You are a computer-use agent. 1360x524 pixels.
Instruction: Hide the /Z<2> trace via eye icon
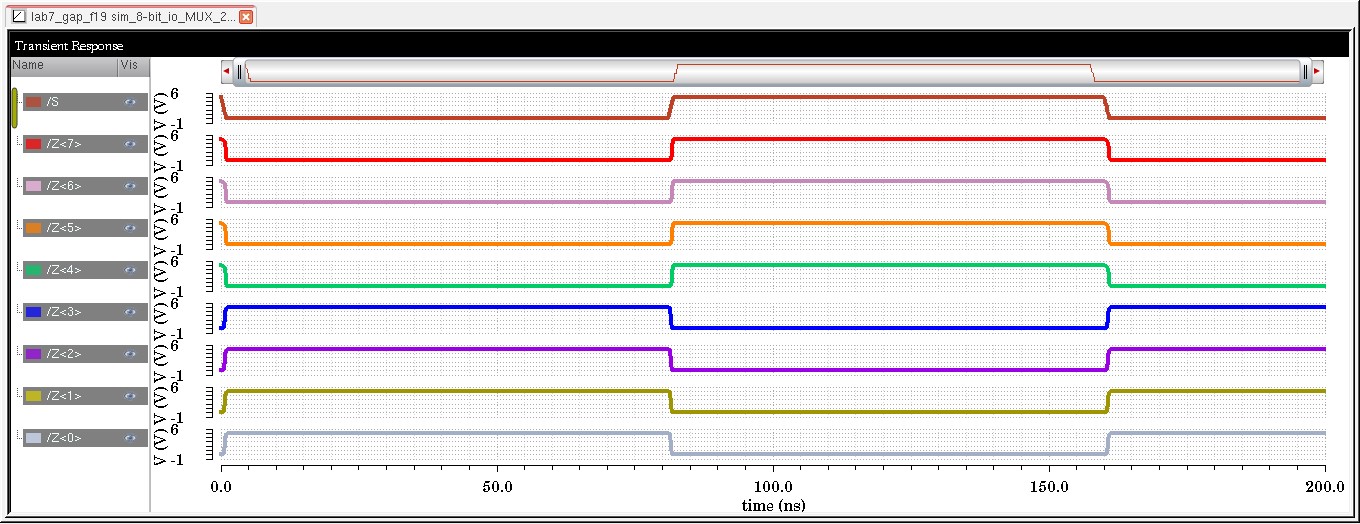click(x=130, y=354)
